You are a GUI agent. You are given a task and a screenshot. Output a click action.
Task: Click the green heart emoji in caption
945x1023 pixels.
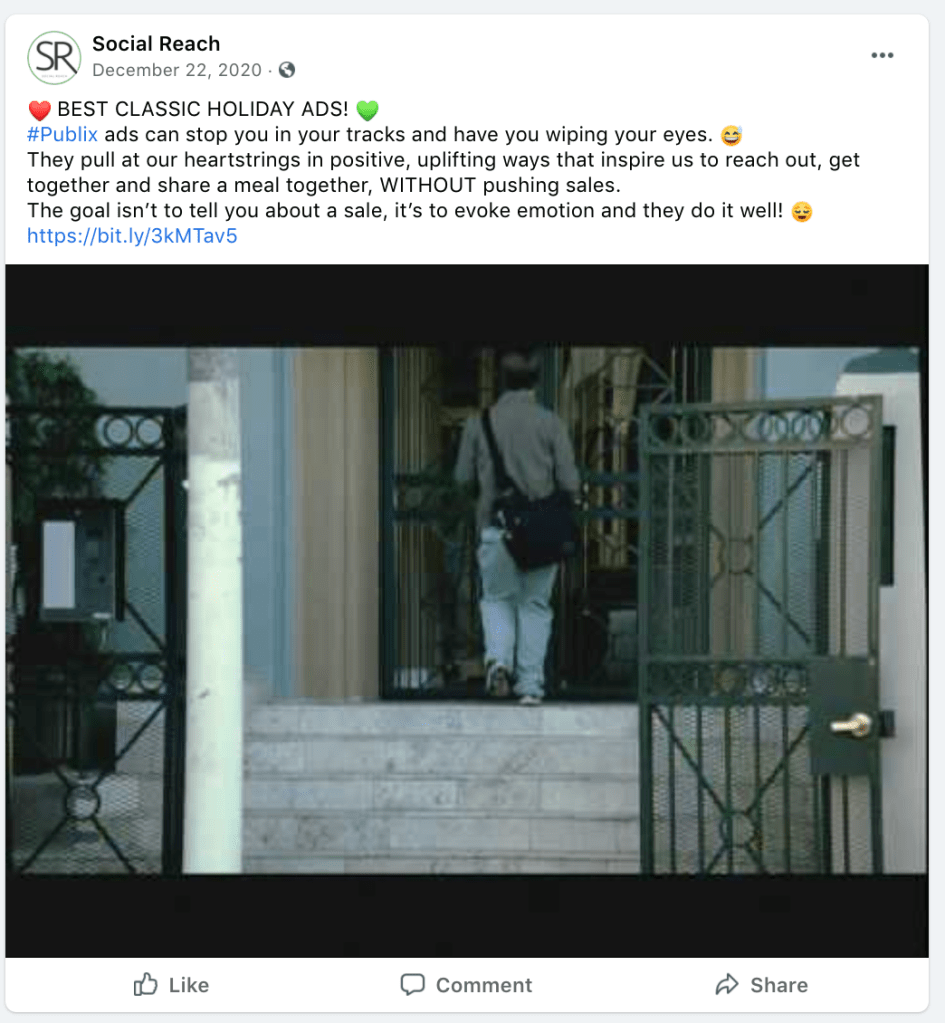click(x=367, y=110)
